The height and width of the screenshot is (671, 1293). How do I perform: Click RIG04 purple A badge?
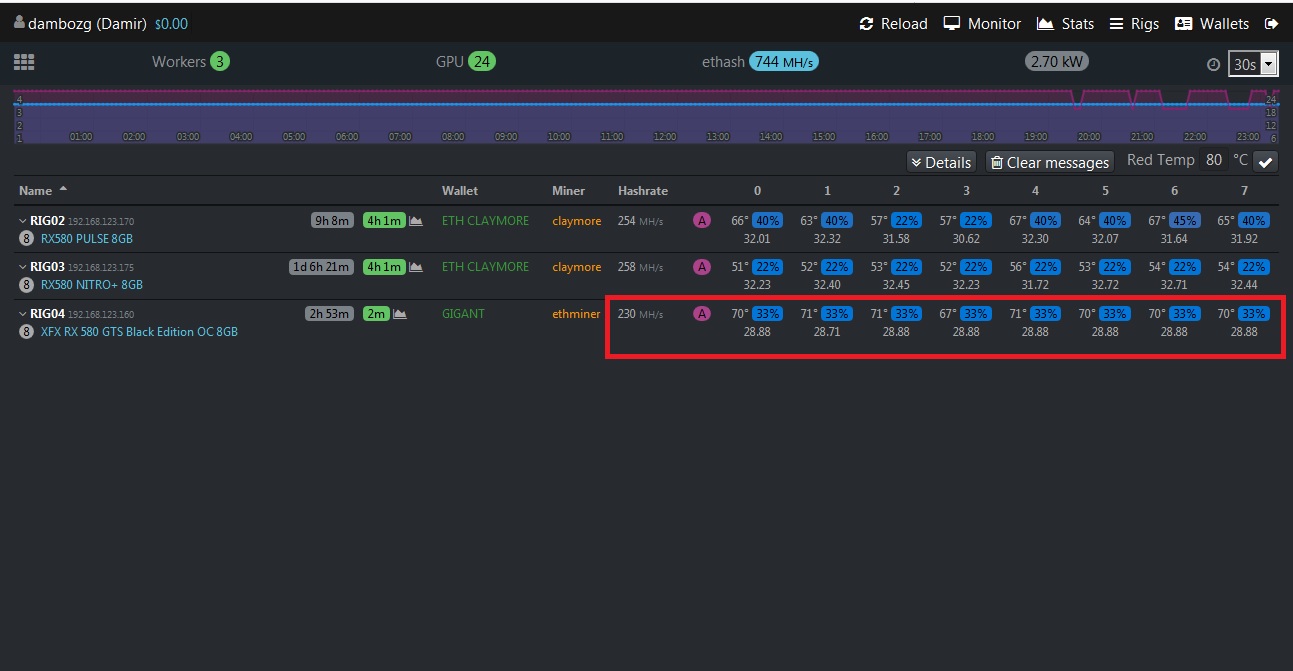pyautogui.click(x=702, y=314)
